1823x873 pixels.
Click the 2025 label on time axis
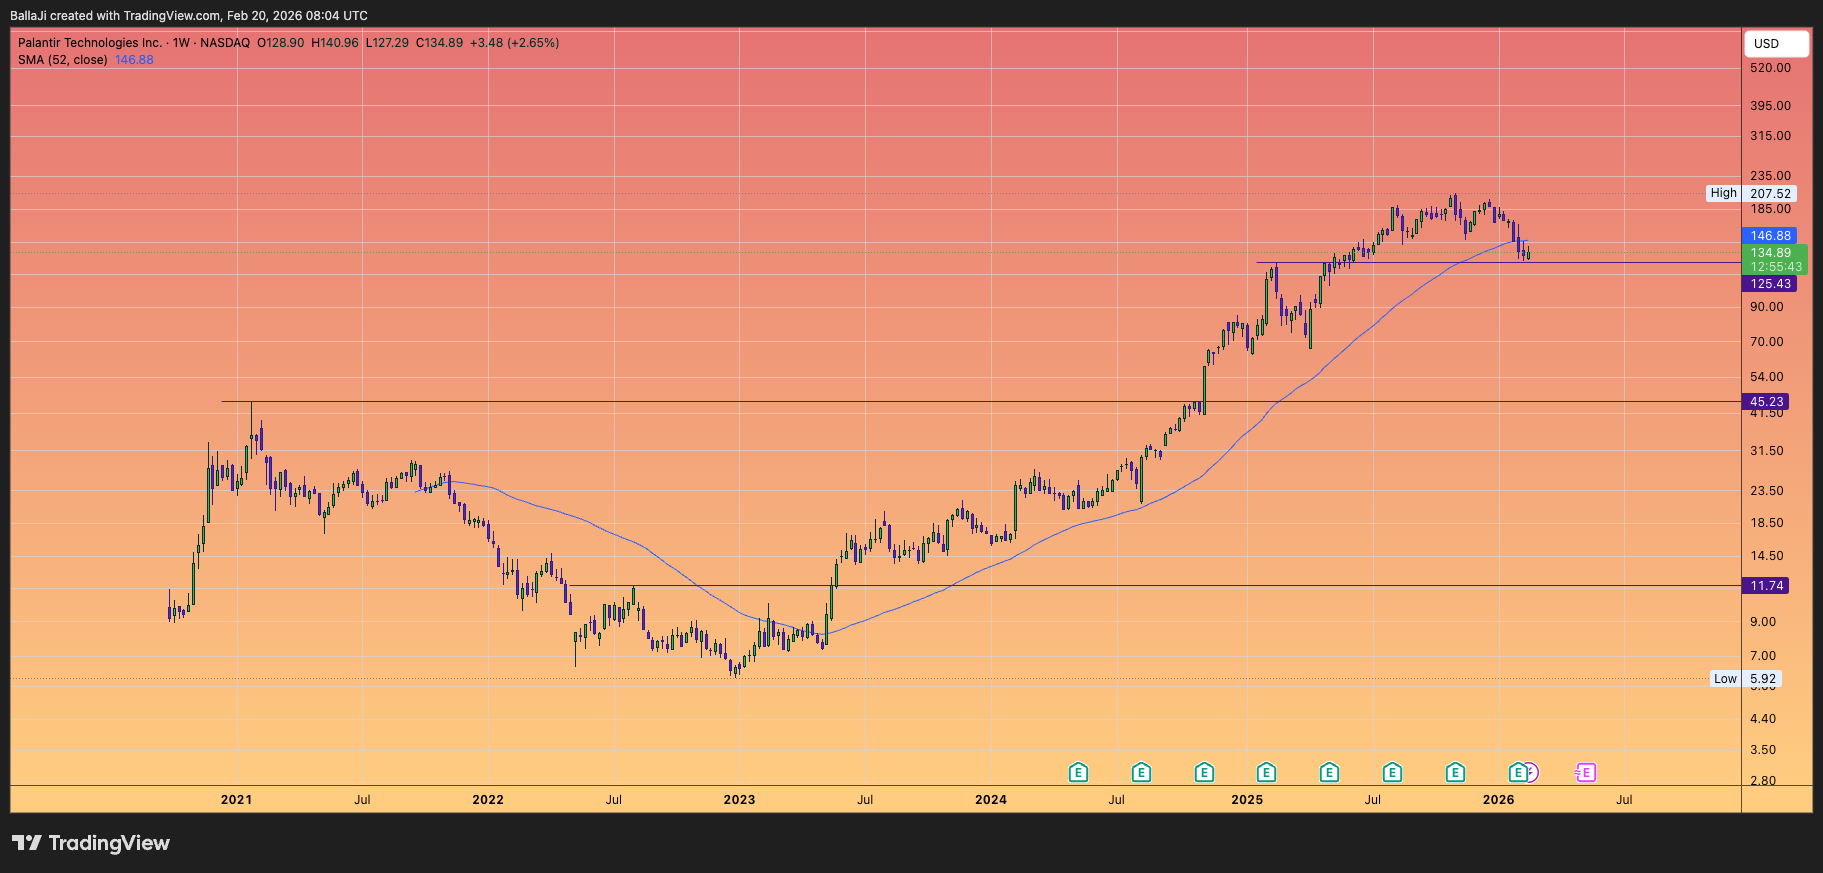click(x=1247, y=800)
